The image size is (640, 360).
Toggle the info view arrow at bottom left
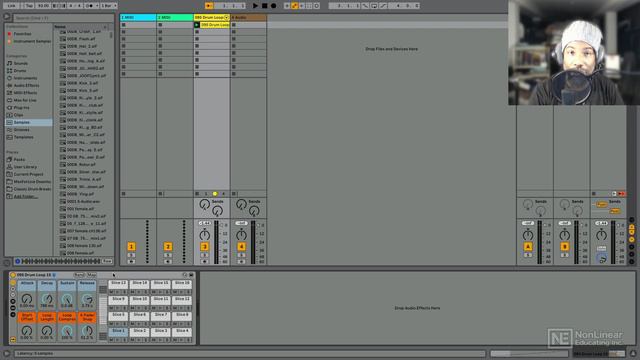7,354
